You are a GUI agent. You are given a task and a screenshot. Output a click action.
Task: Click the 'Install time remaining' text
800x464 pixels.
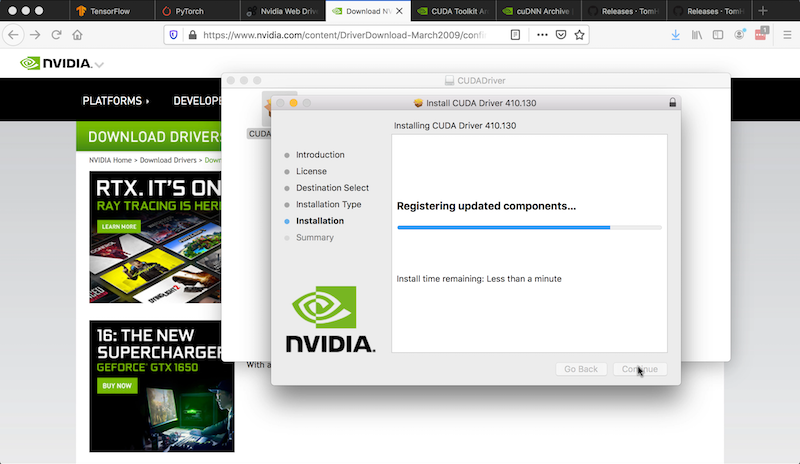[x=479, y=279]
